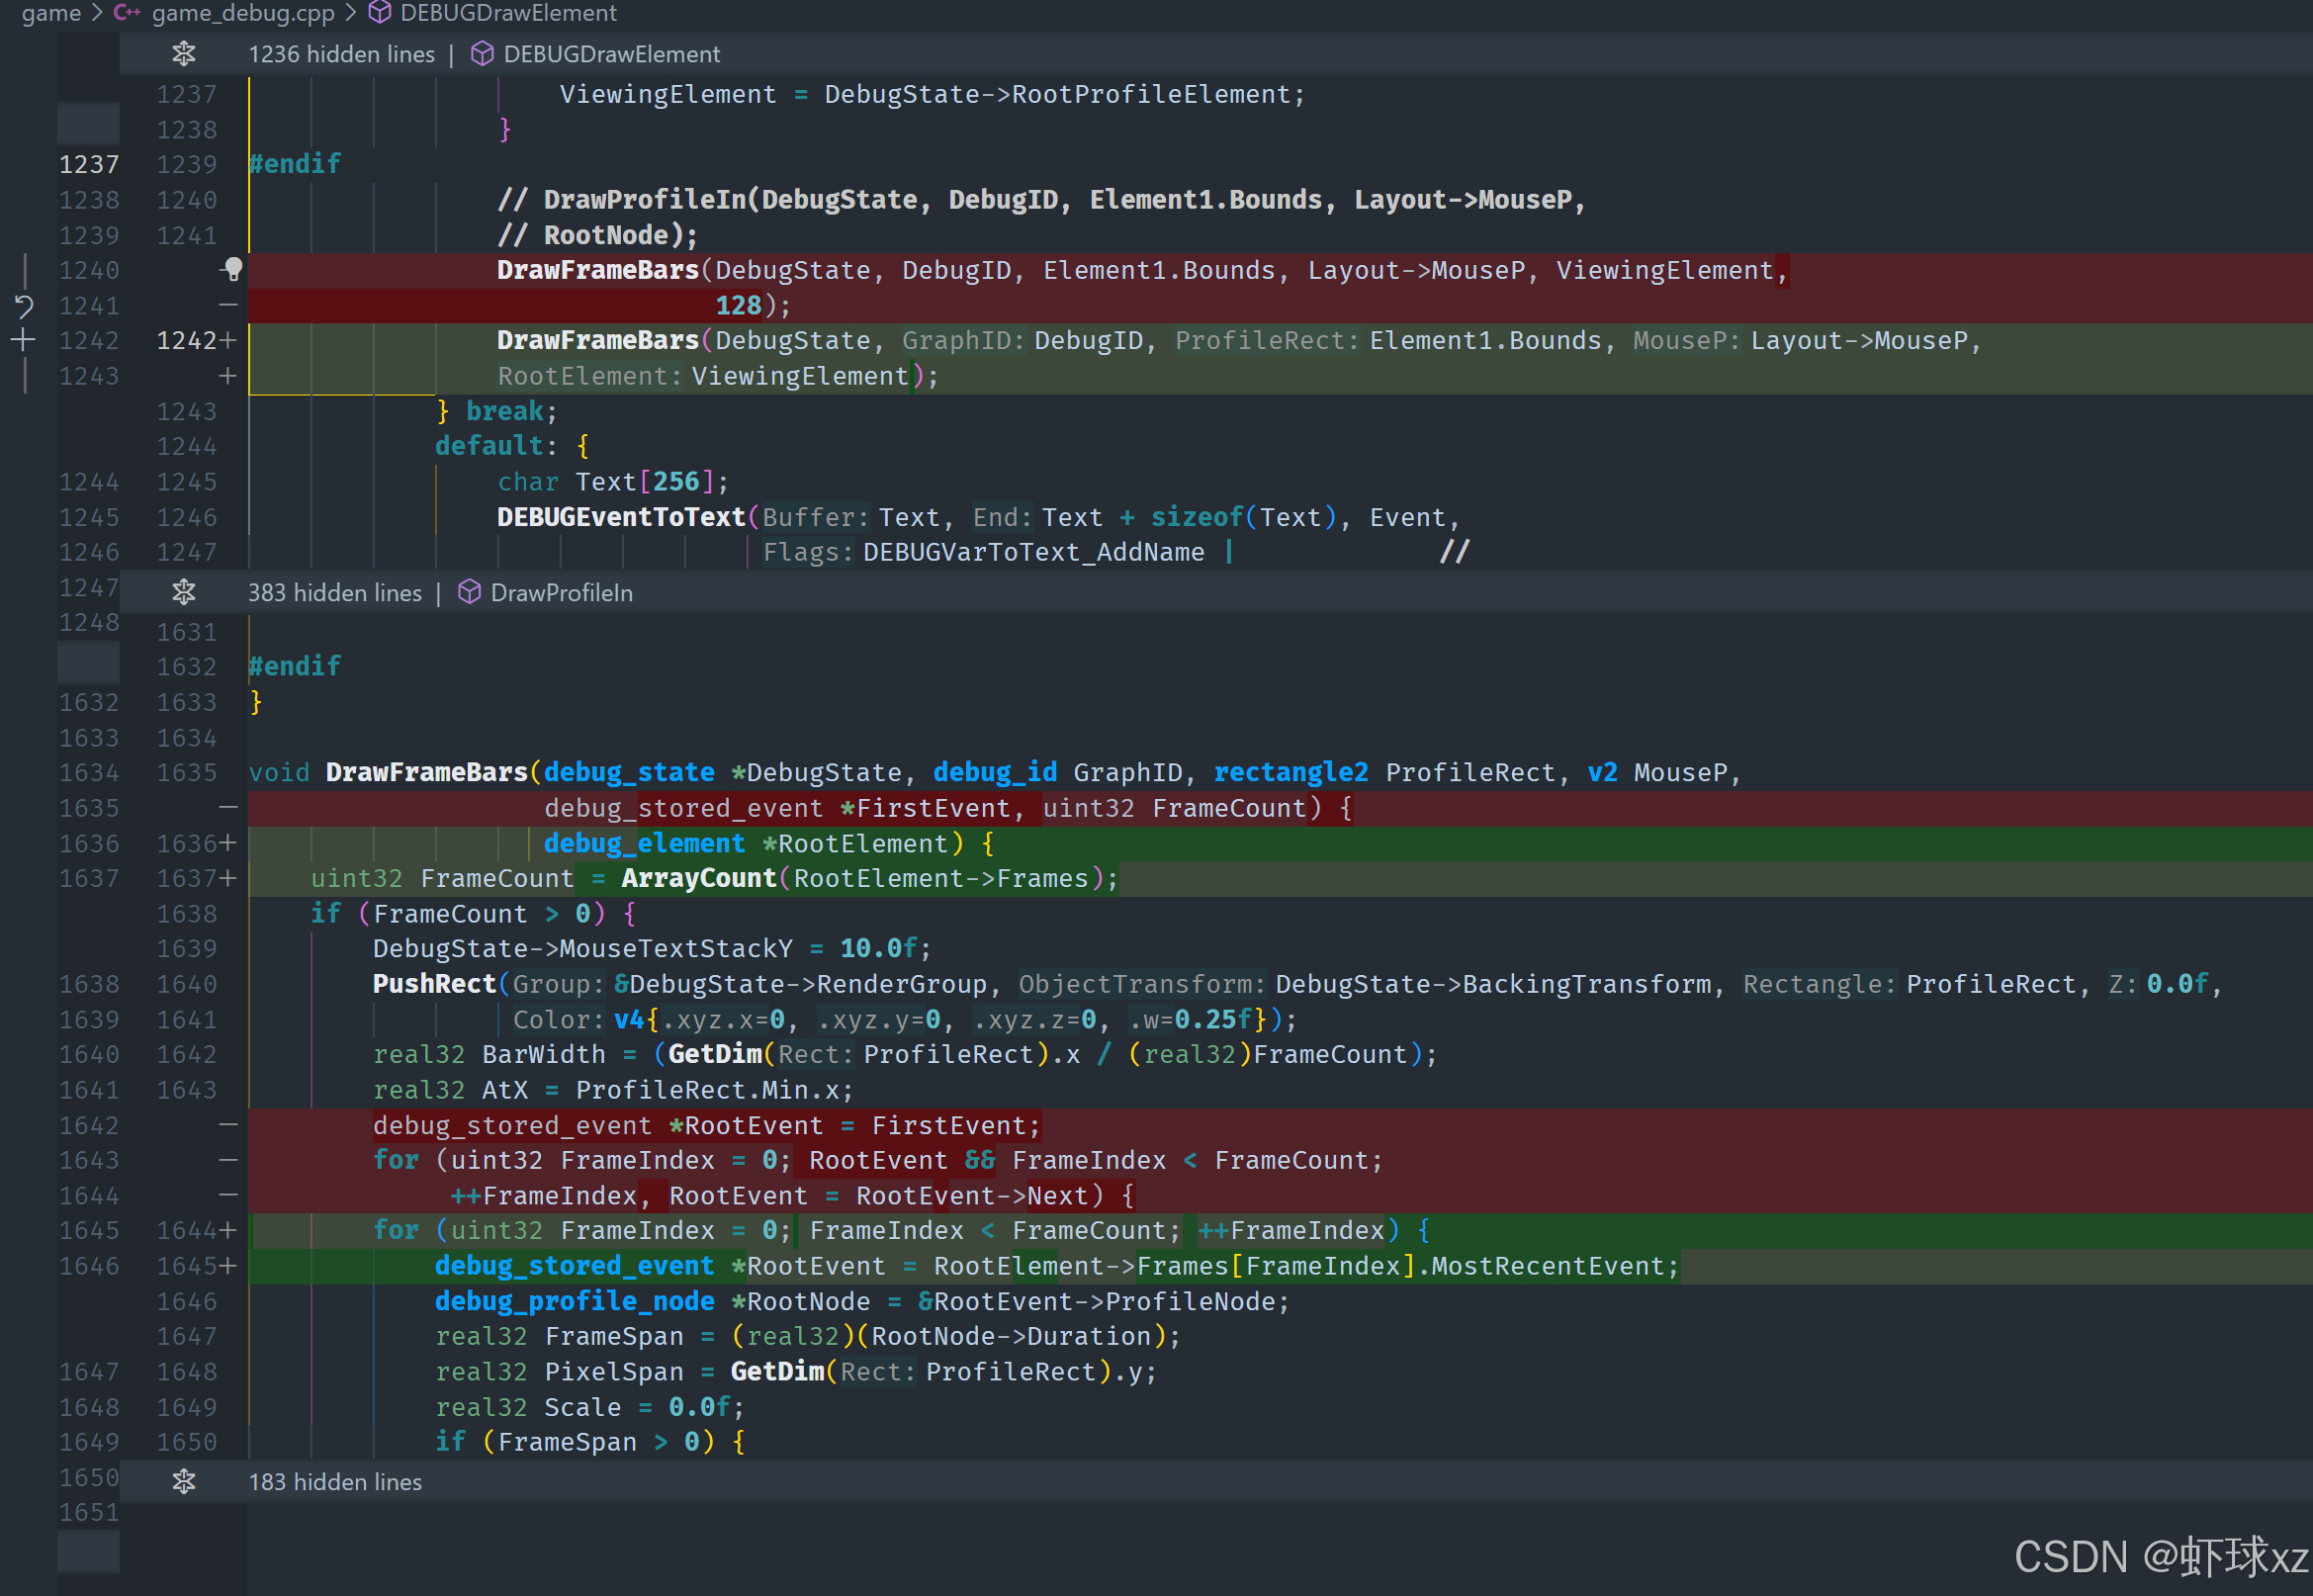
Task: Click the C++ file icon in breadcrumb
Action: click(126, 13)
